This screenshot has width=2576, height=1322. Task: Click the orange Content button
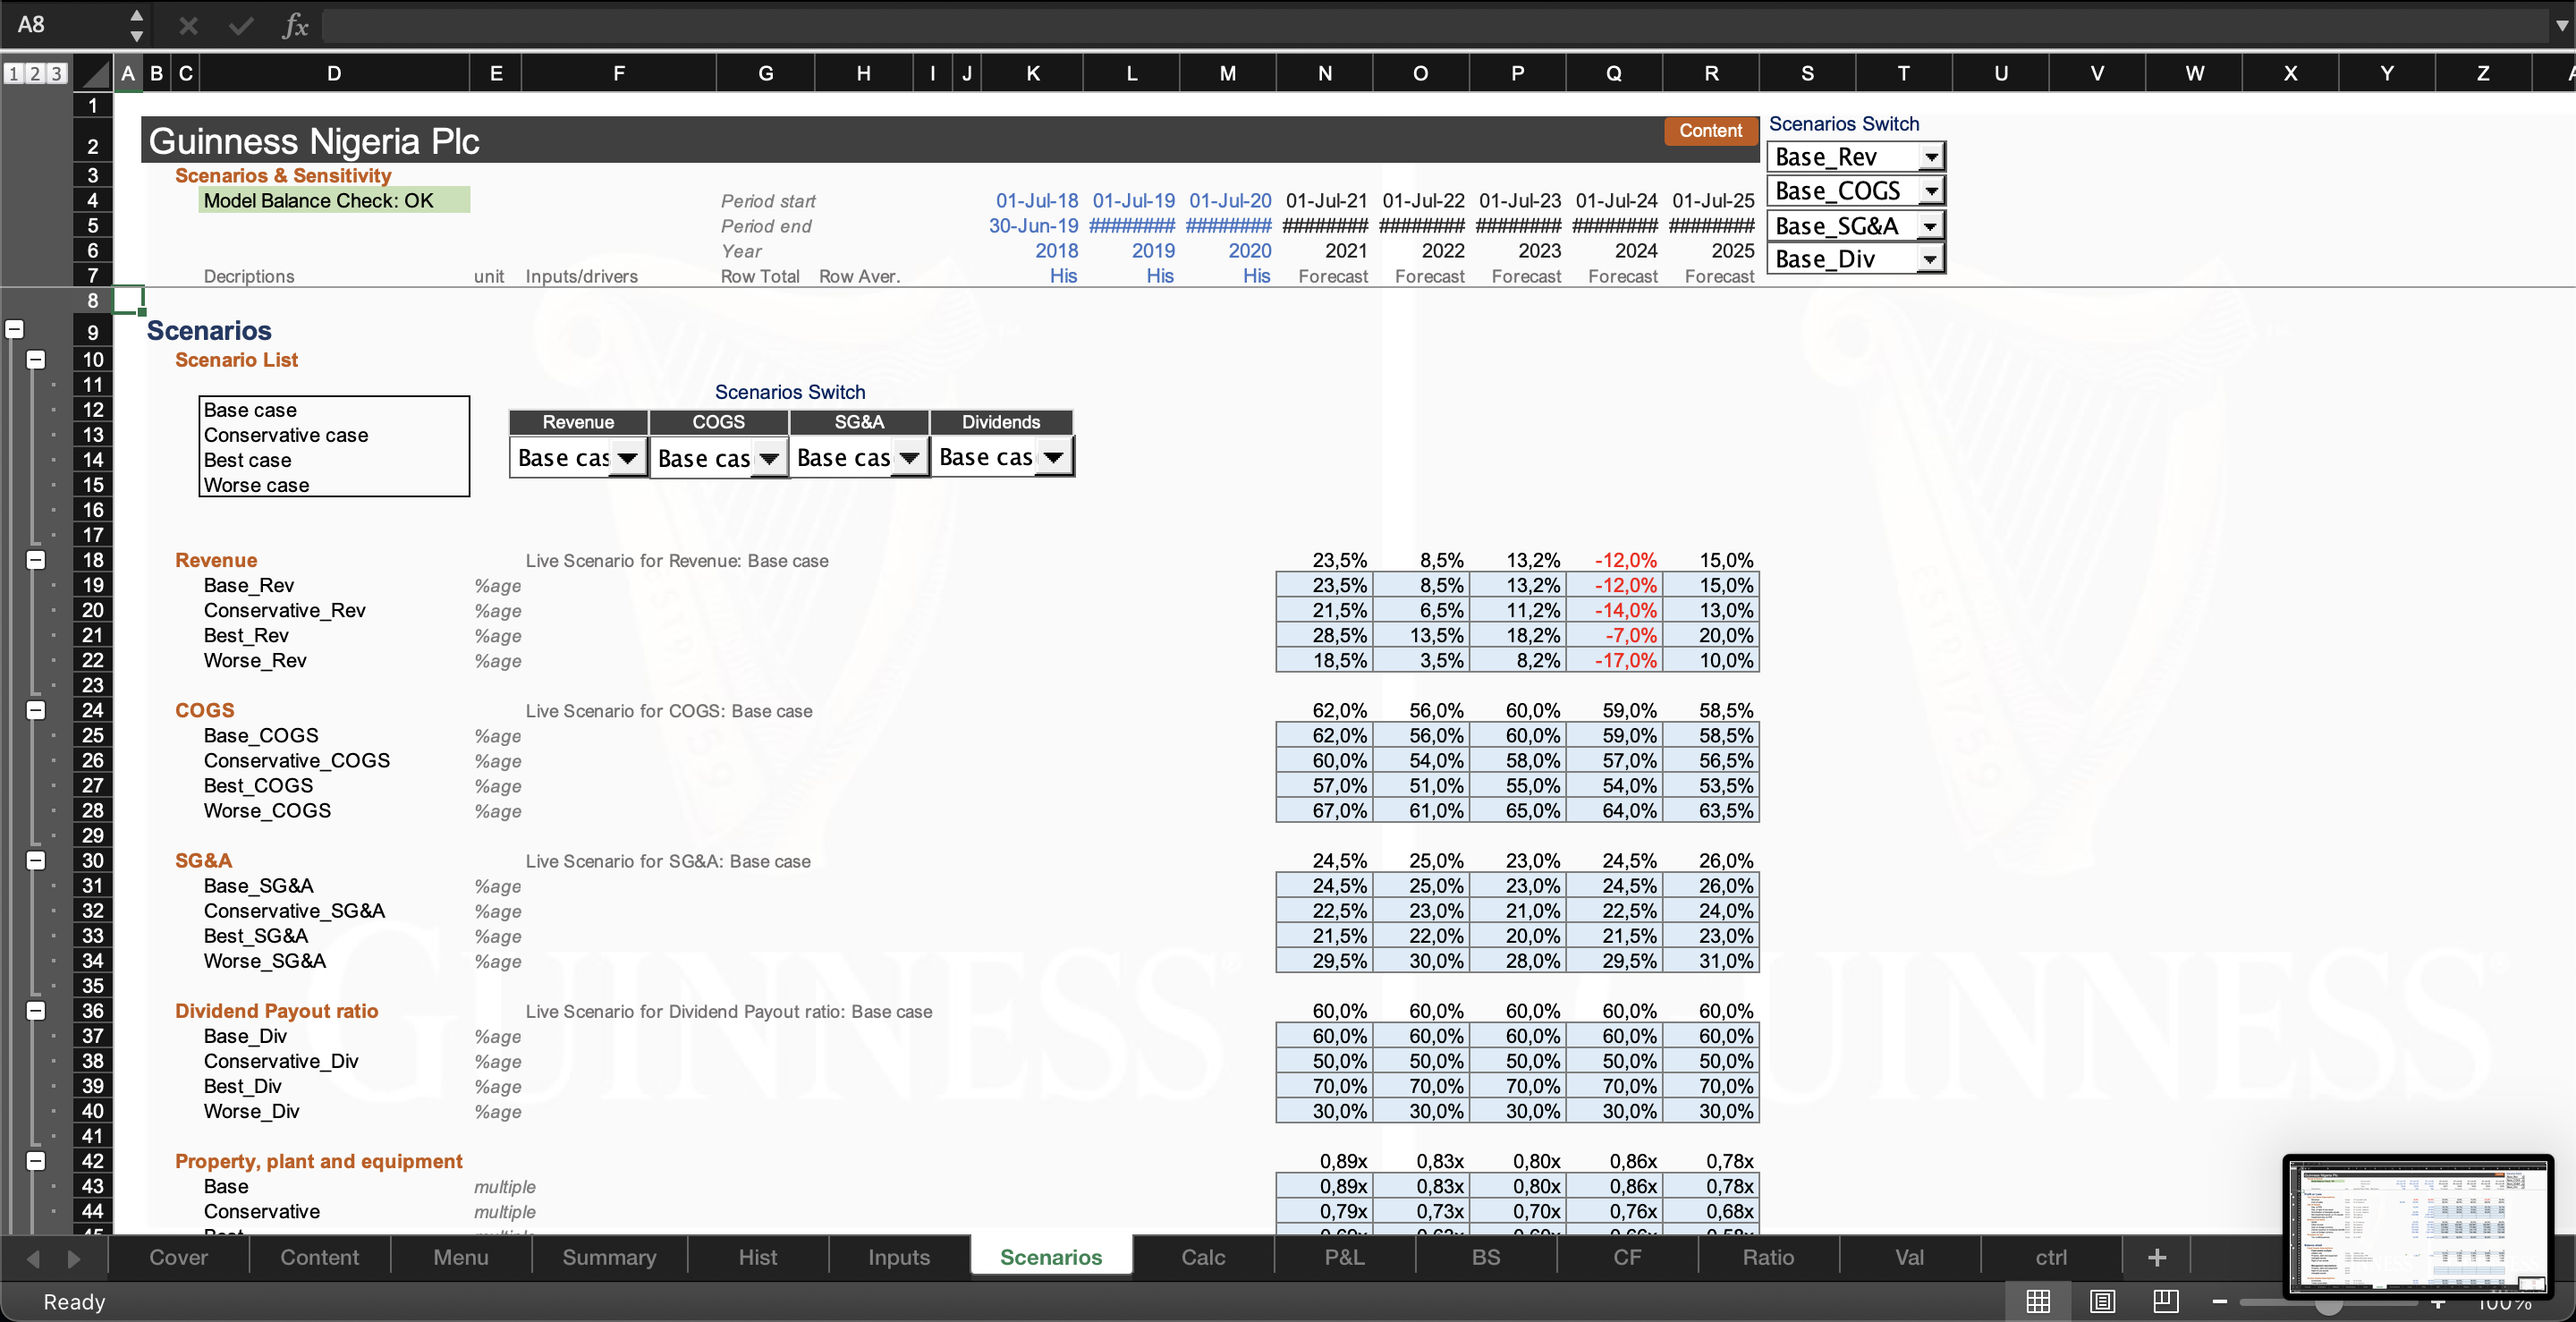1710,131
